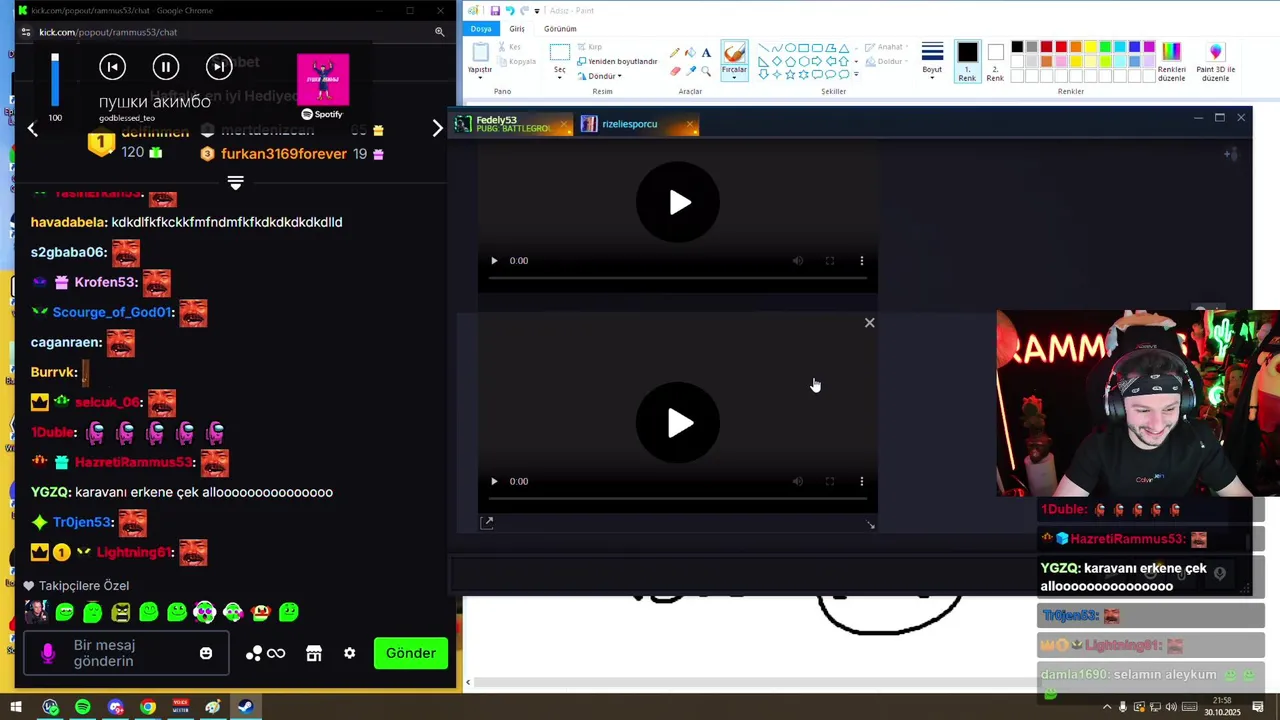This screenshot has height=720, width=1280.
Task: Choose the diamond shape in Paint
Action: pyautogui.click(x=777, y=61)
